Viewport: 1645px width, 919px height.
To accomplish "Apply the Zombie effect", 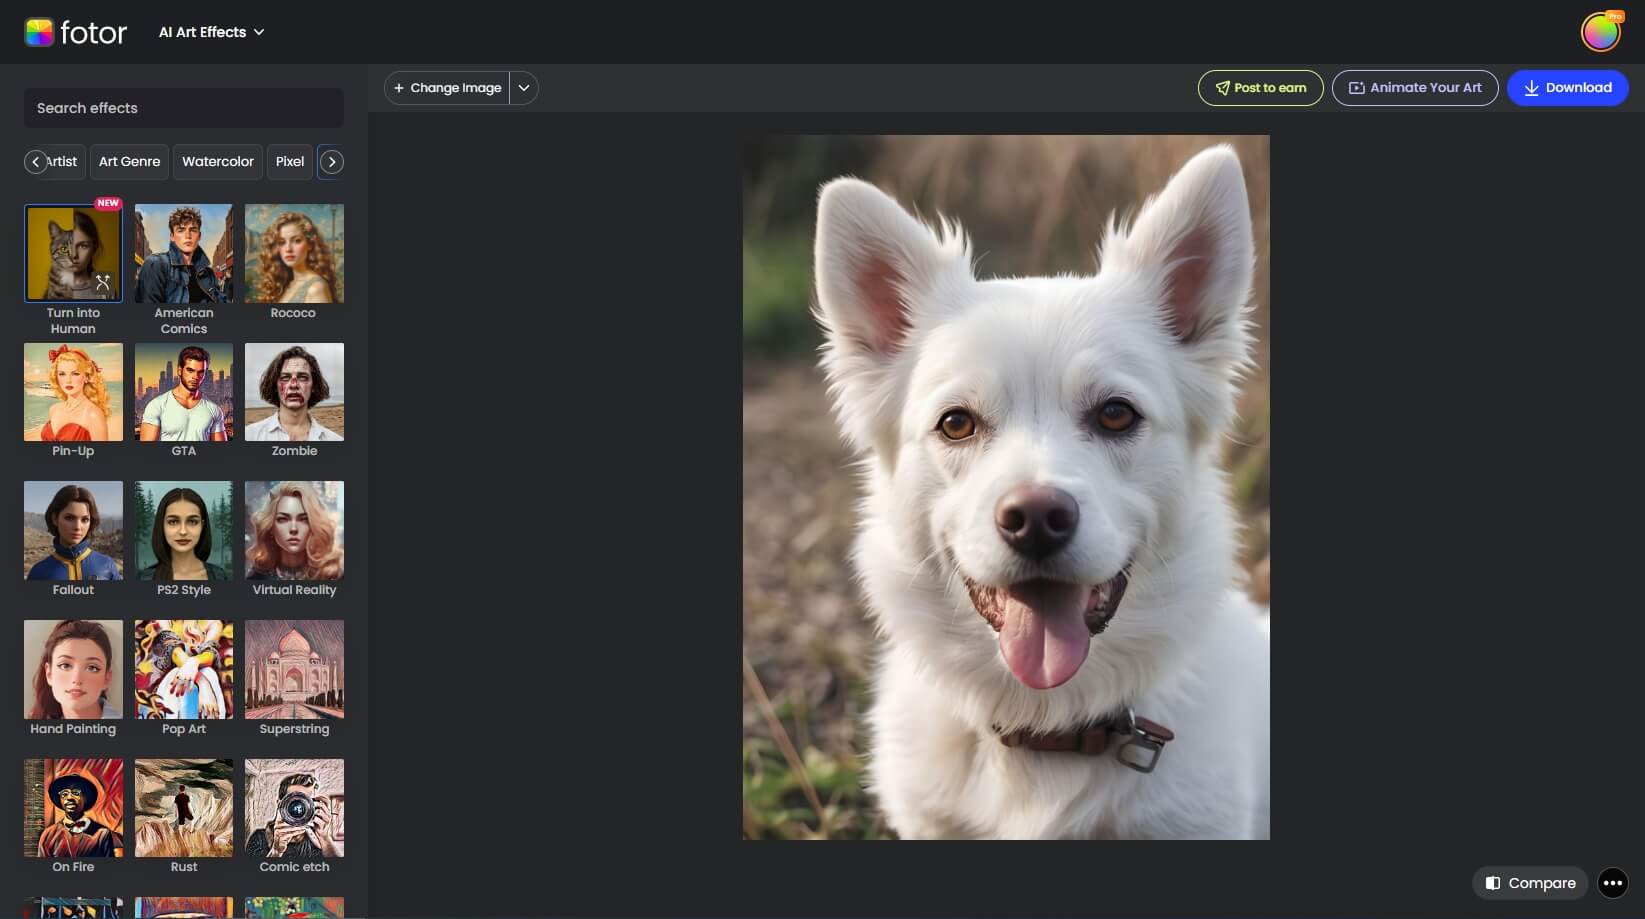I will click(294, 392).
